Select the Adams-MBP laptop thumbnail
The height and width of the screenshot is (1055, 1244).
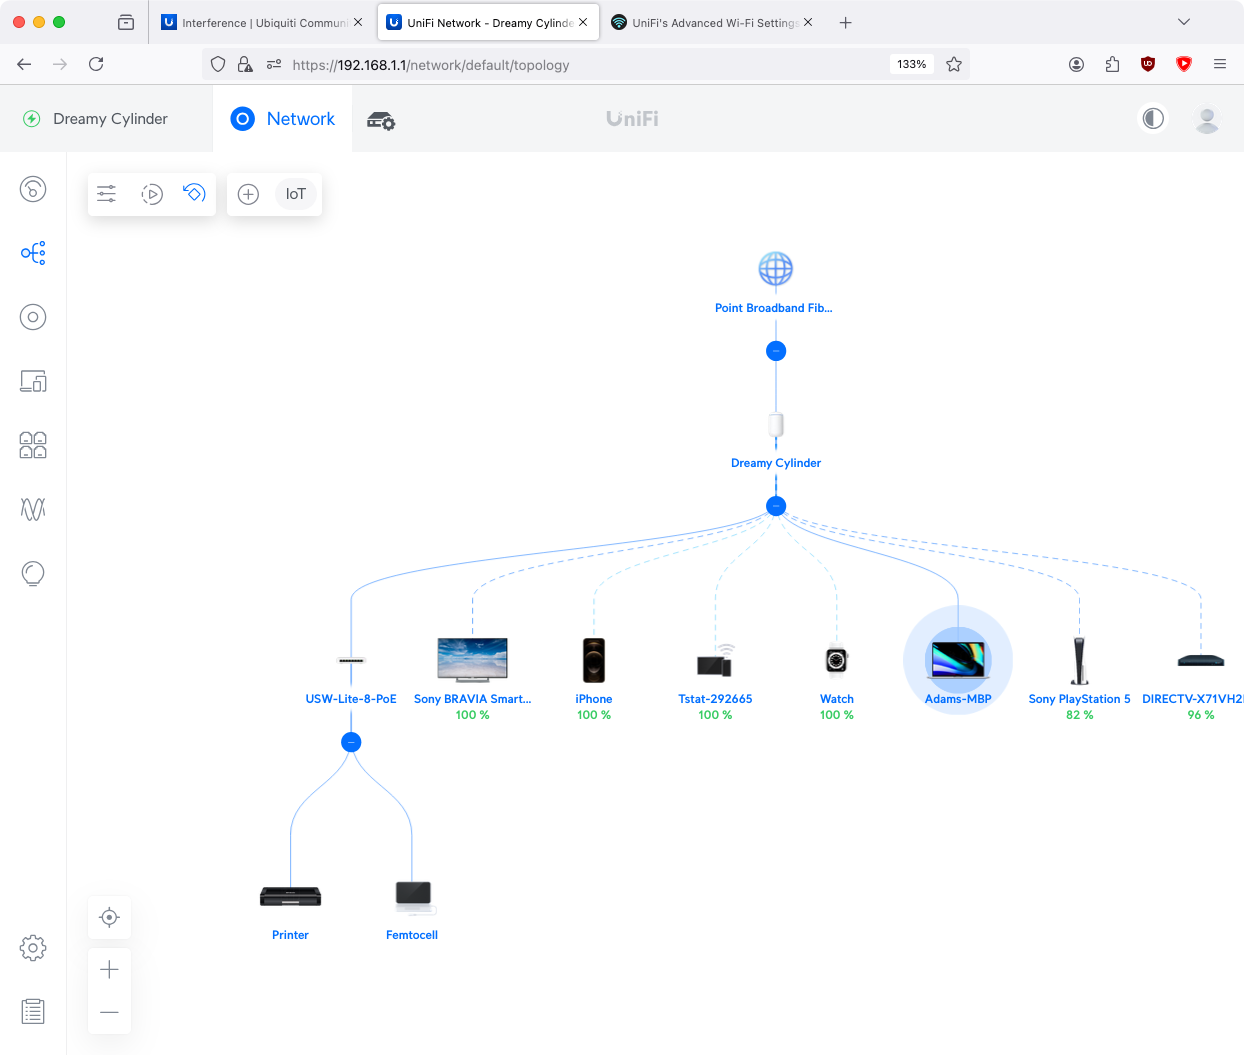pos(958,660)
